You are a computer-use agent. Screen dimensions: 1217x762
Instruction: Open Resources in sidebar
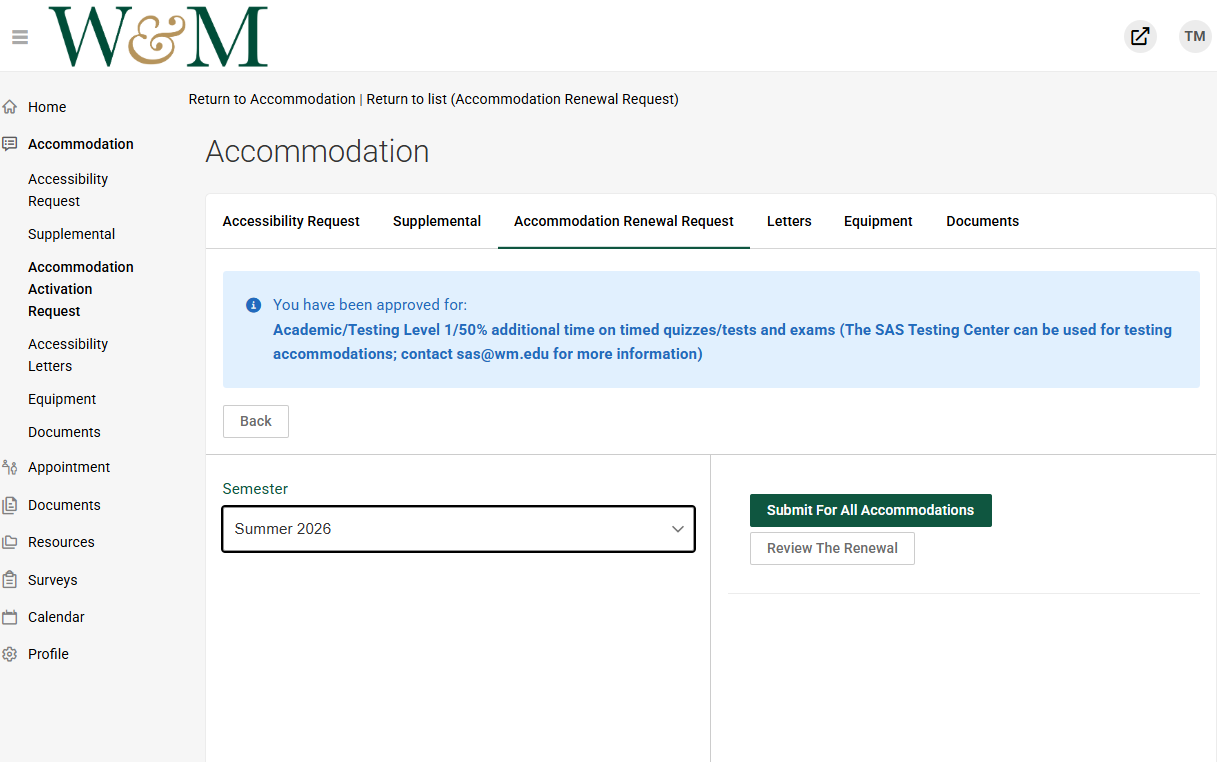[x=61, y=542]
